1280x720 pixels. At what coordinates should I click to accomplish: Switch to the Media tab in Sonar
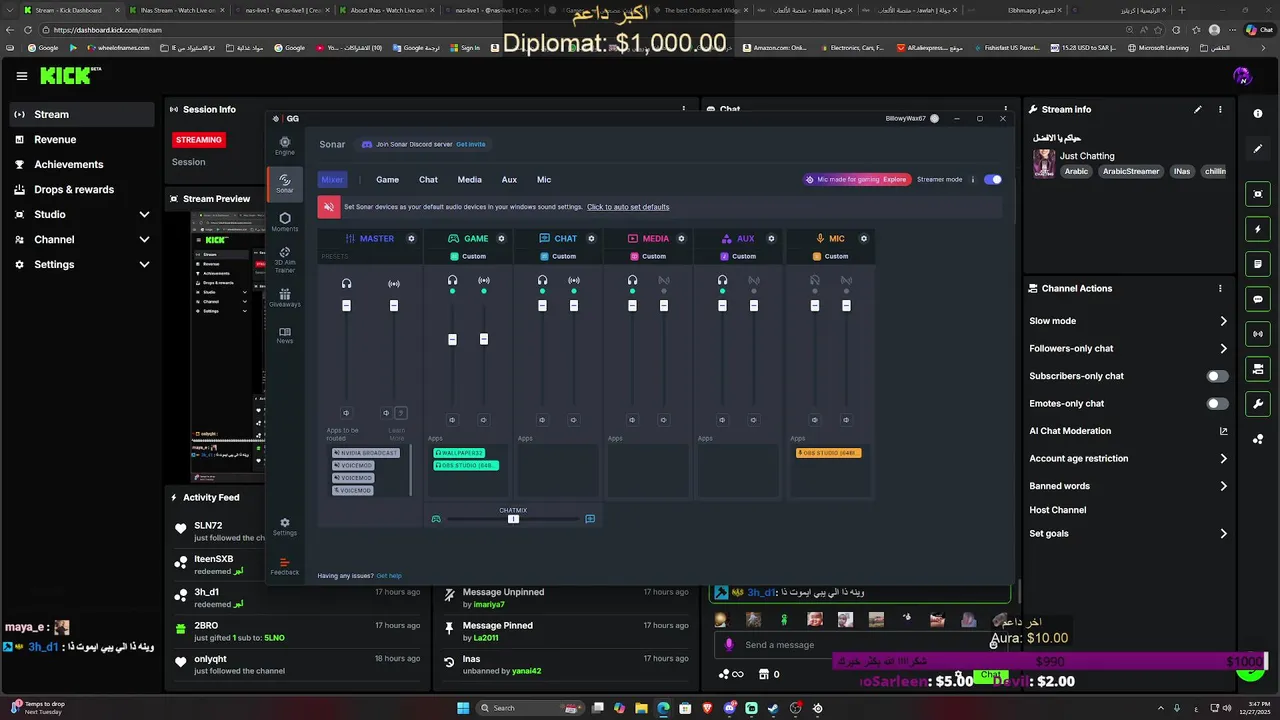469,180
